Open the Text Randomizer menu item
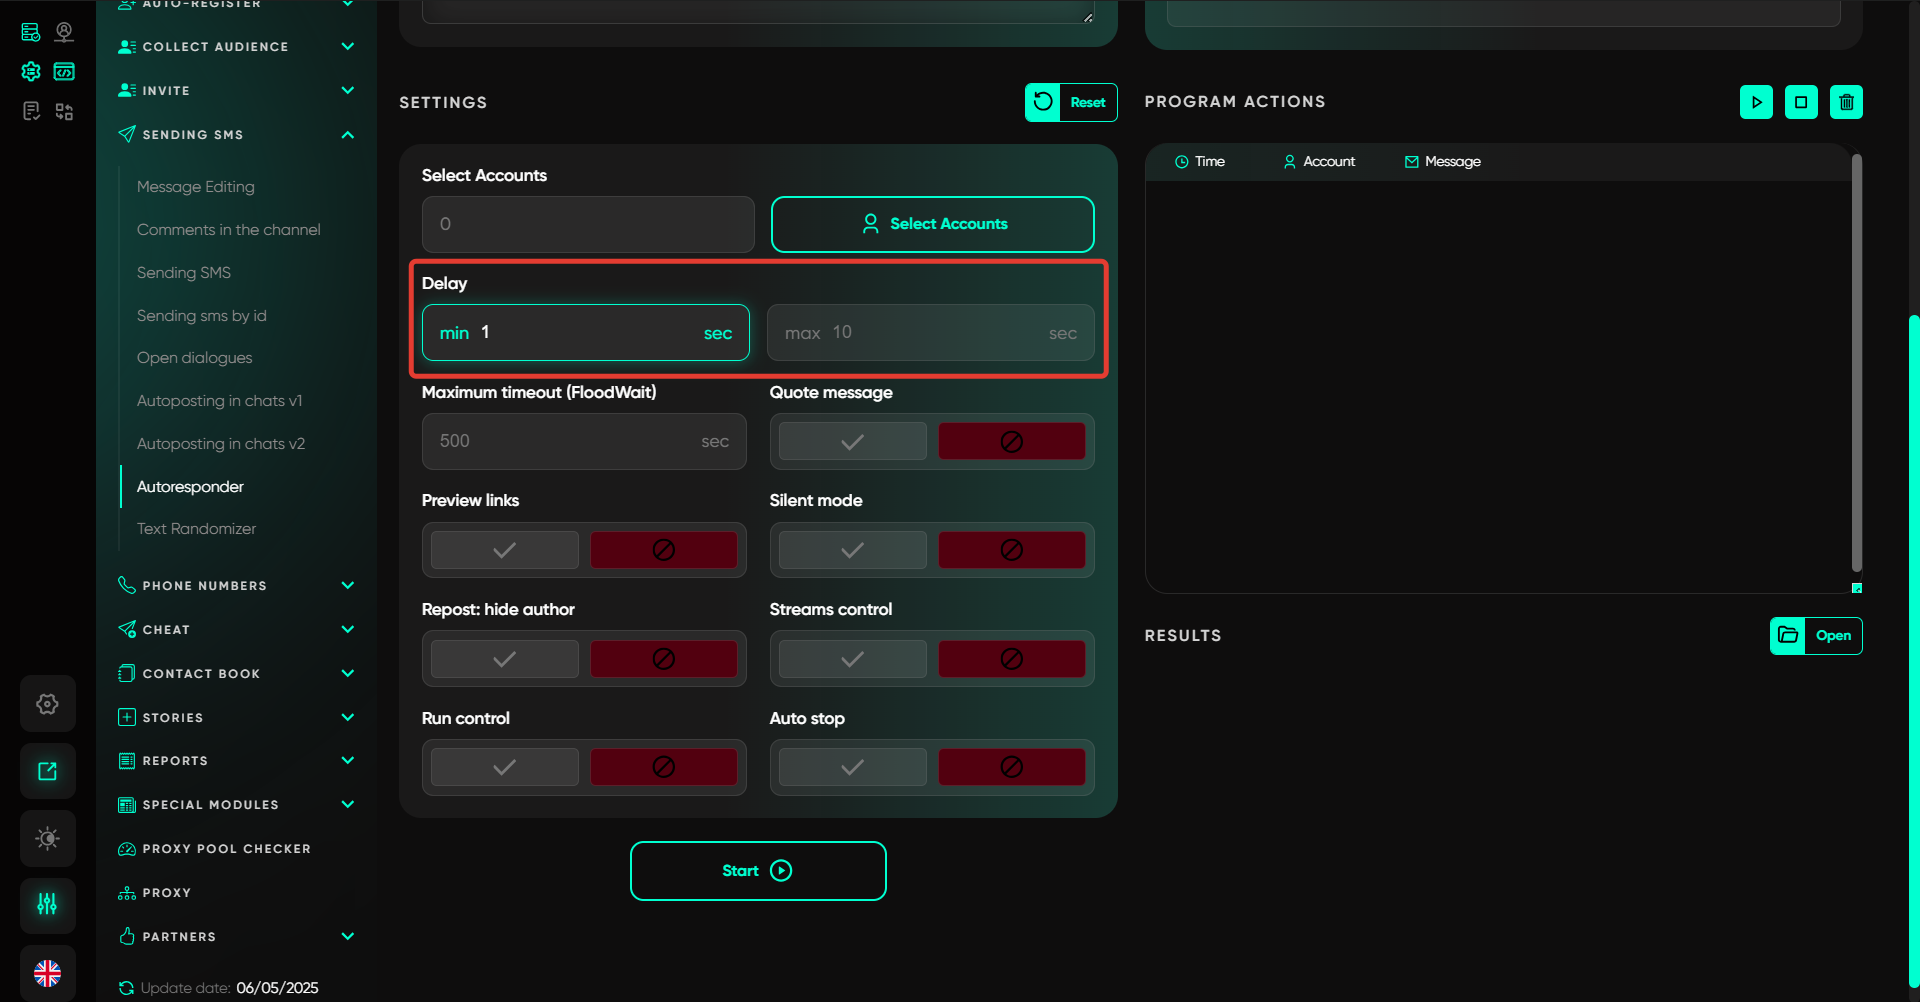This screenshot has height=1002, width=1920. click(x=196, y=529)
